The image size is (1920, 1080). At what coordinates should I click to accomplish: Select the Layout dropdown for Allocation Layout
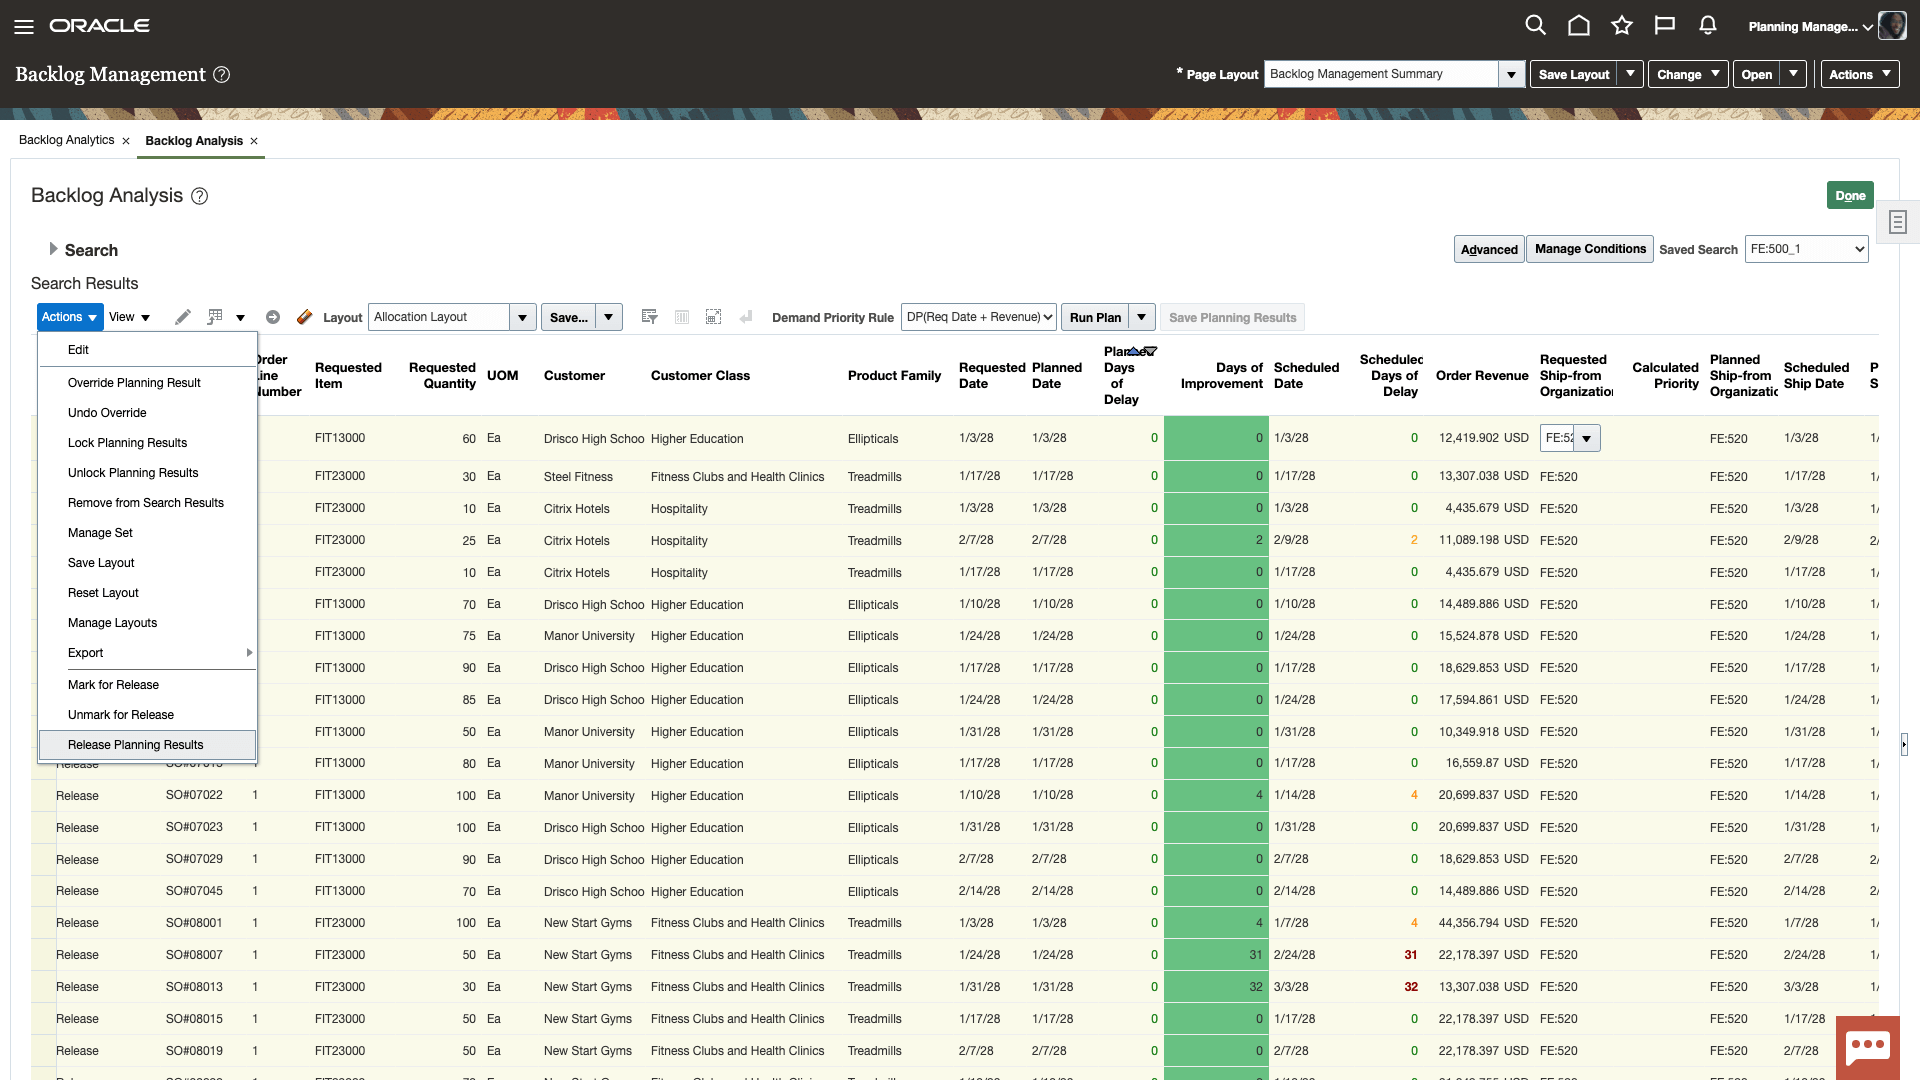point(520,316)
